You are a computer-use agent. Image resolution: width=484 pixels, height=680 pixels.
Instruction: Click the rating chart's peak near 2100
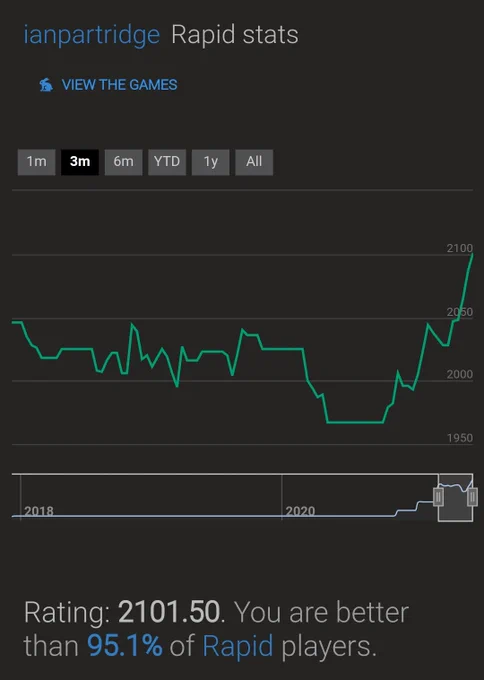click(471, 255)
